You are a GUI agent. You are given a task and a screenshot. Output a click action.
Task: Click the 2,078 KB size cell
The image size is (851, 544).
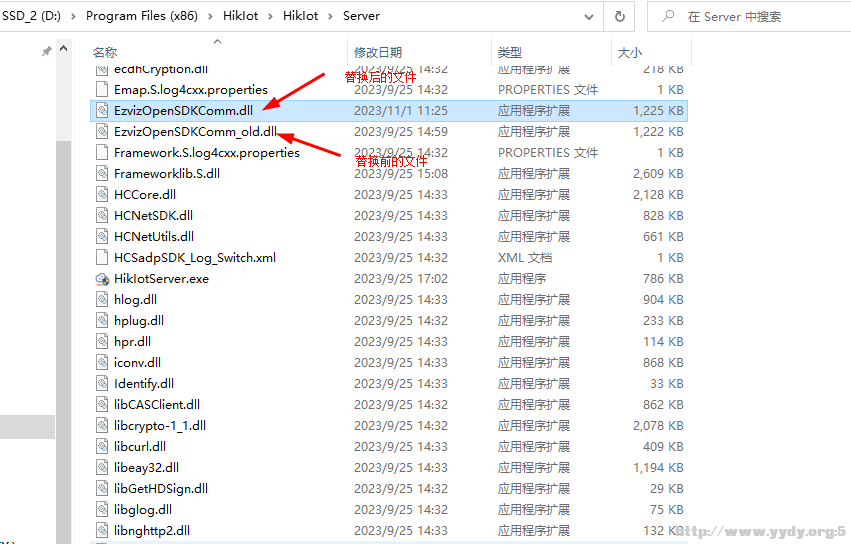pos(658,426)
